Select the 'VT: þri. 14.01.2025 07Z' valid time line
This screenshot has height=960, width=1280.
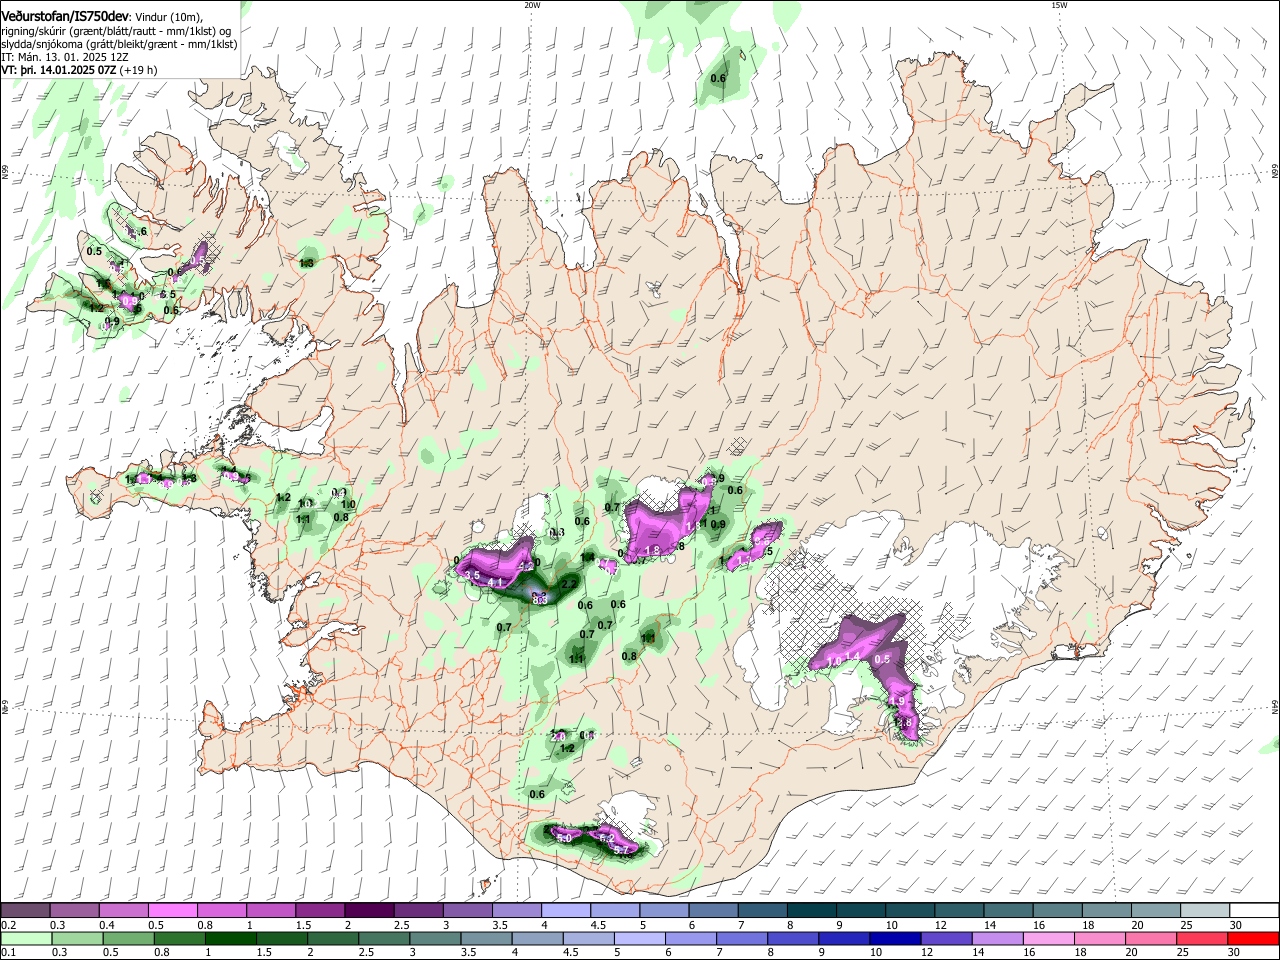(59, 71)
